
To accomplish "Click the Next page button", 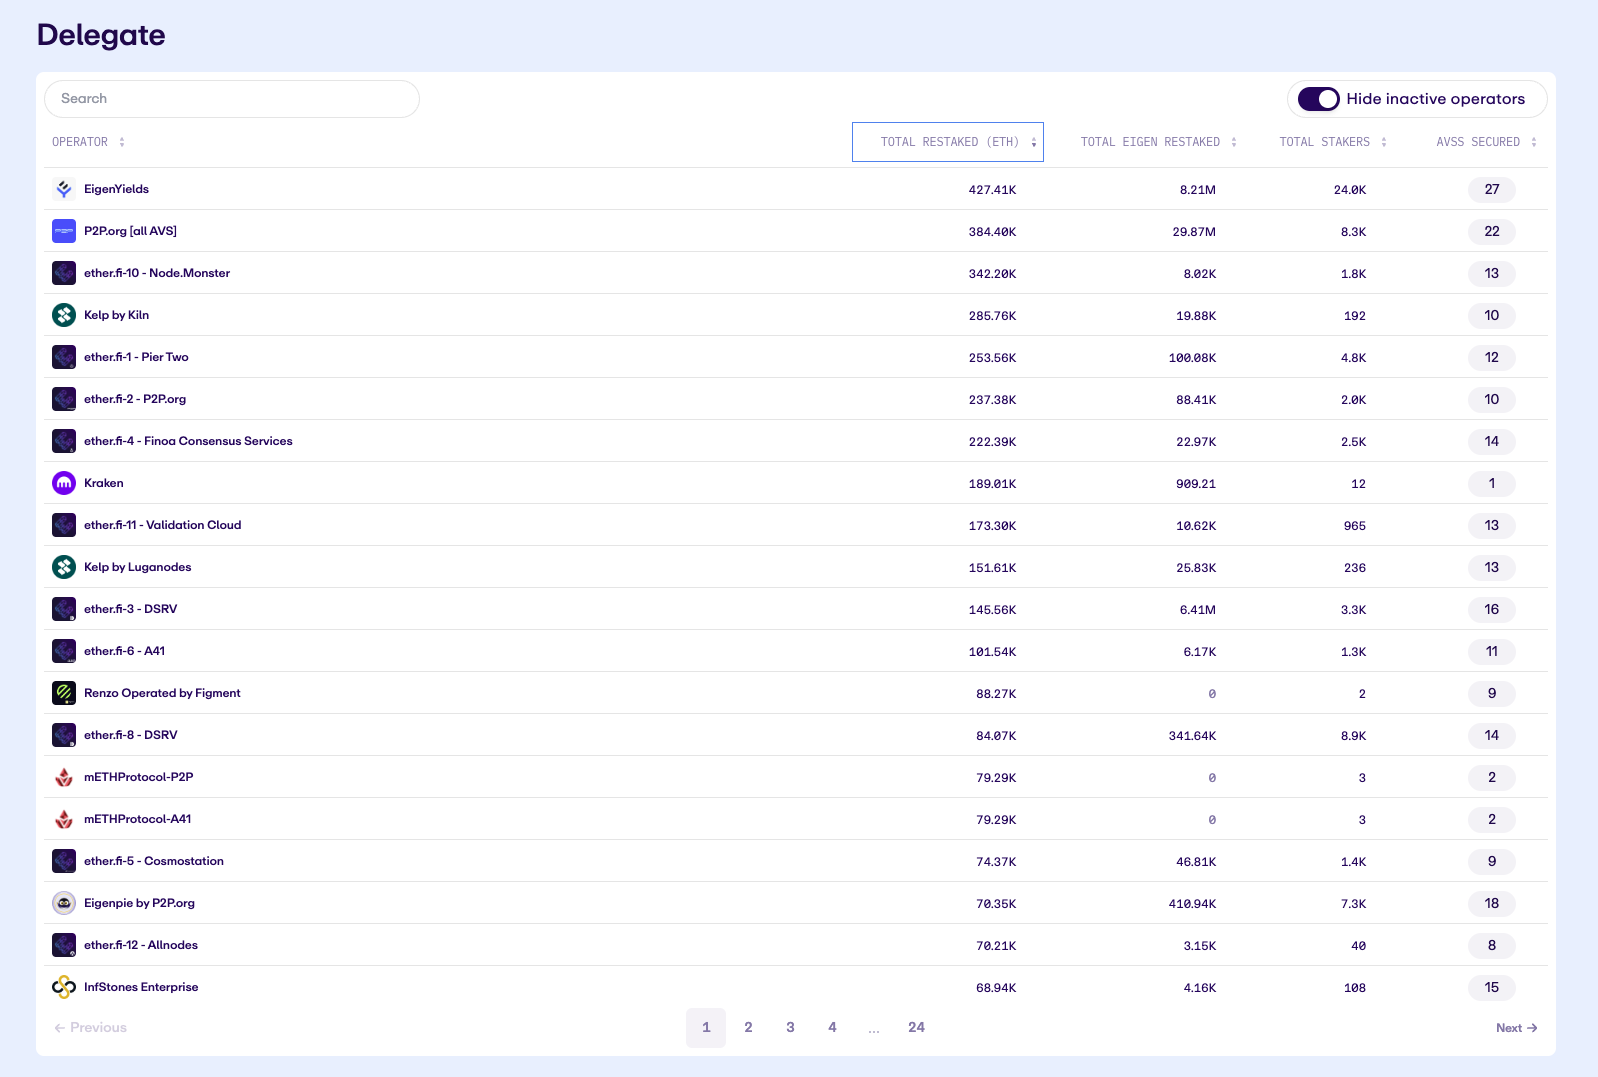I will (x=1516, y=1028).
